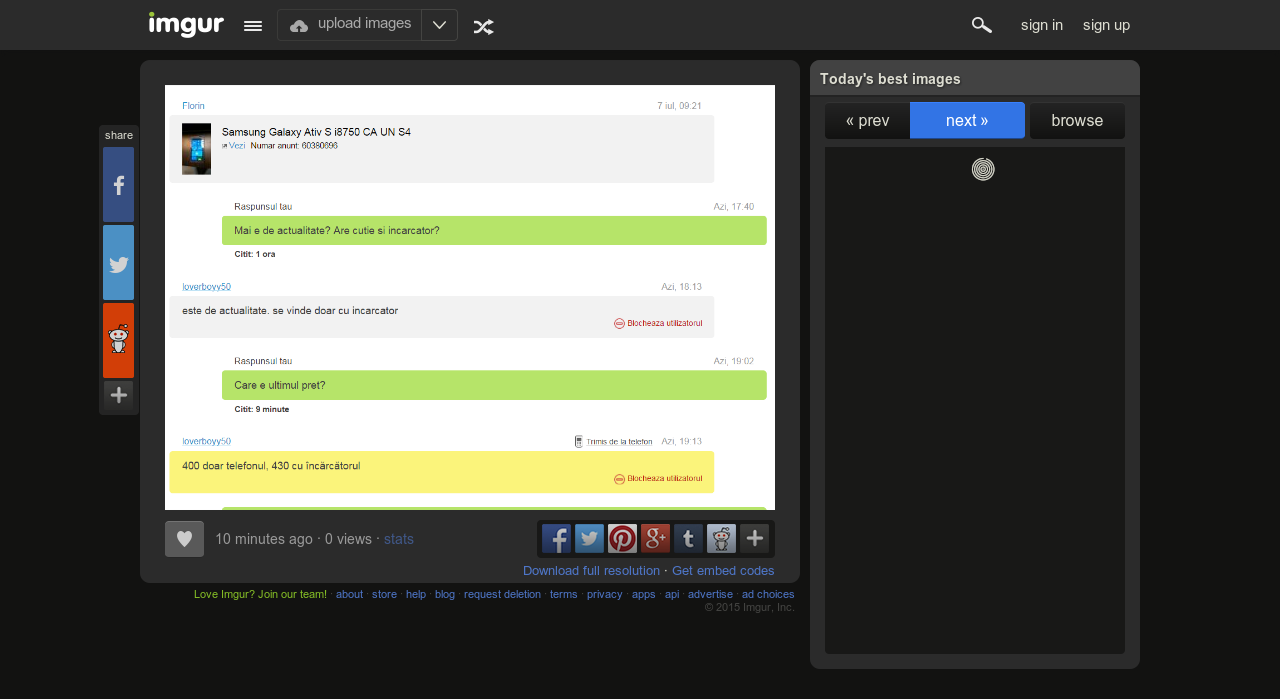
Task: Open the ad choices footer link
Action: pyautogui.click(x=768, y=594)
